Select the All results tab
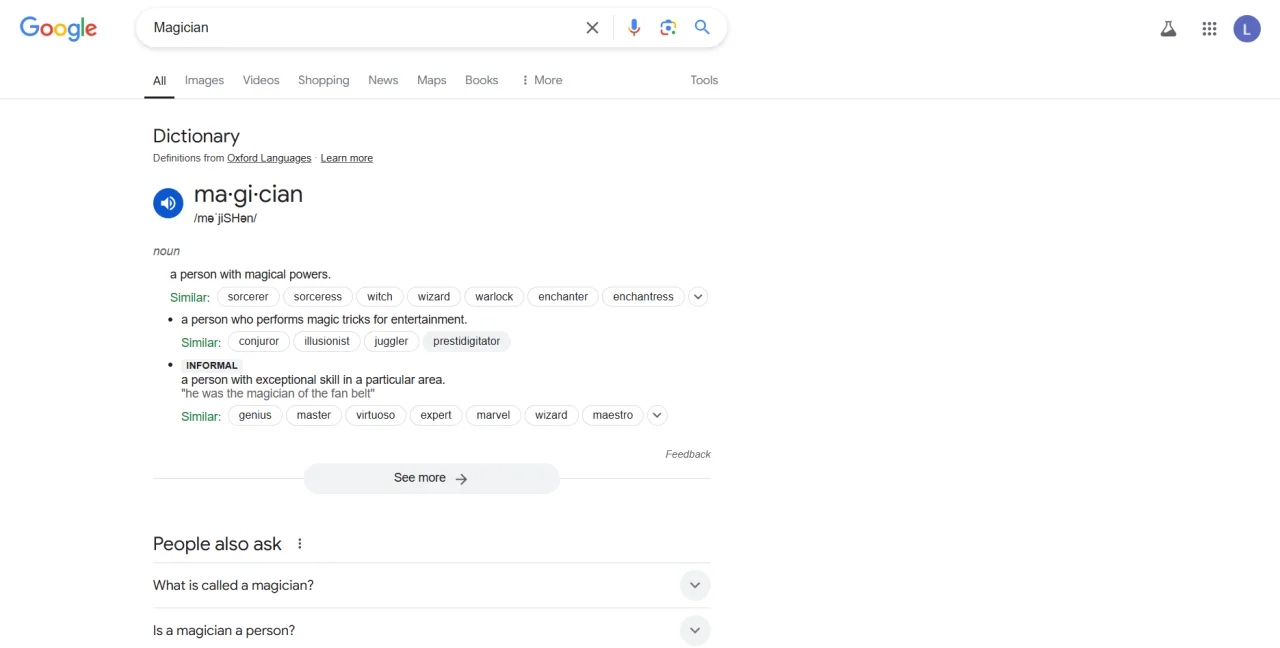The height and width of the screenshot is (648, 1280). click(x=159, y=80)
